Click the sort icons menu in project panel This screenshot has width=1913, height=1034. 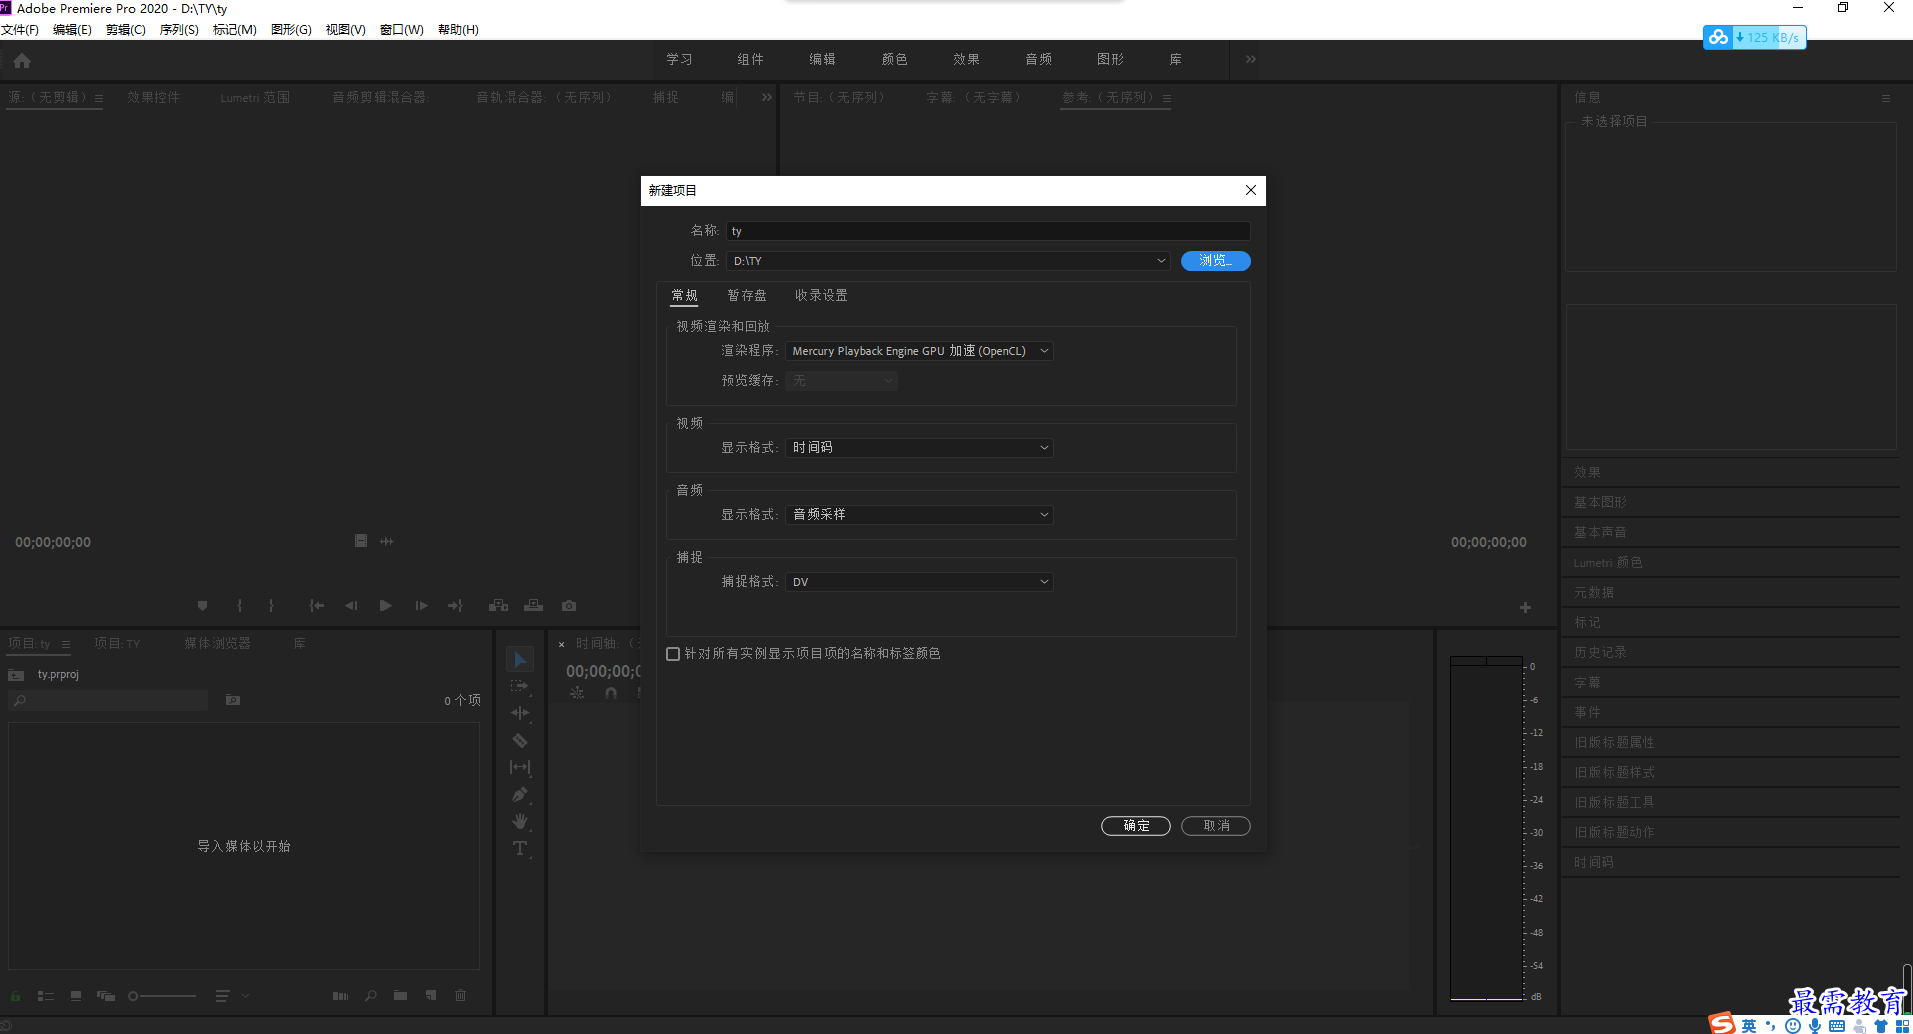click(231, 996)
